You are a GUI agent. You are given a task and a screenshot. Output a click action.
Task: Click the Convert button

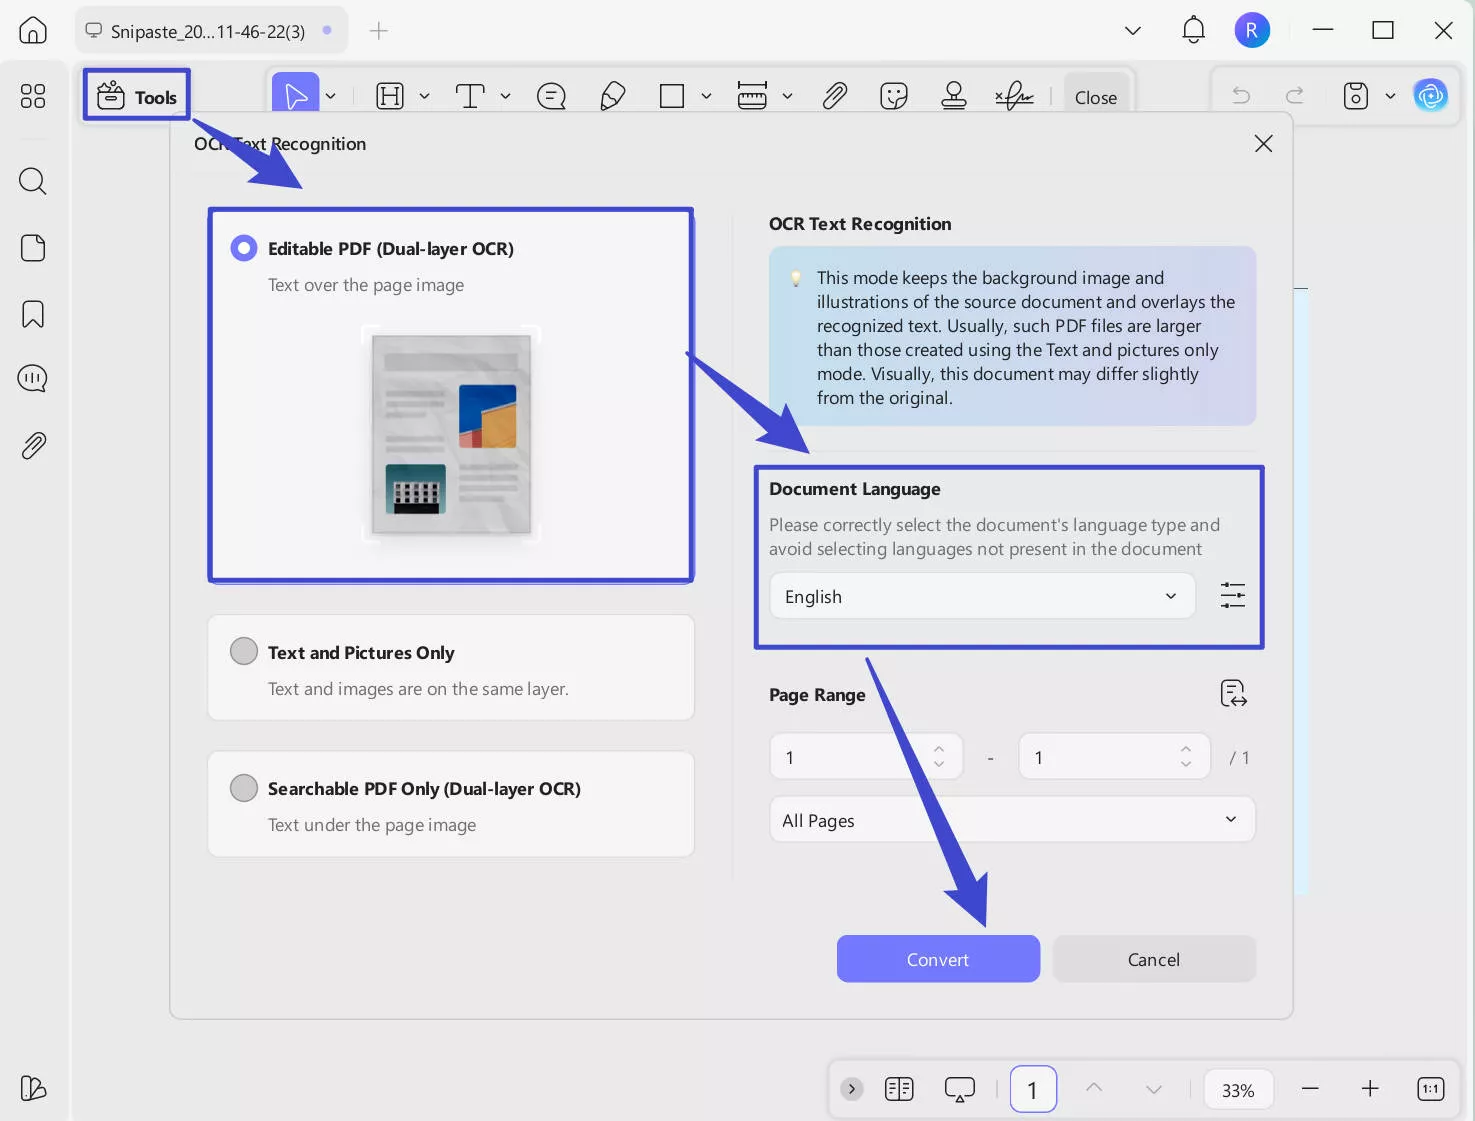click(x=937, y=959)
